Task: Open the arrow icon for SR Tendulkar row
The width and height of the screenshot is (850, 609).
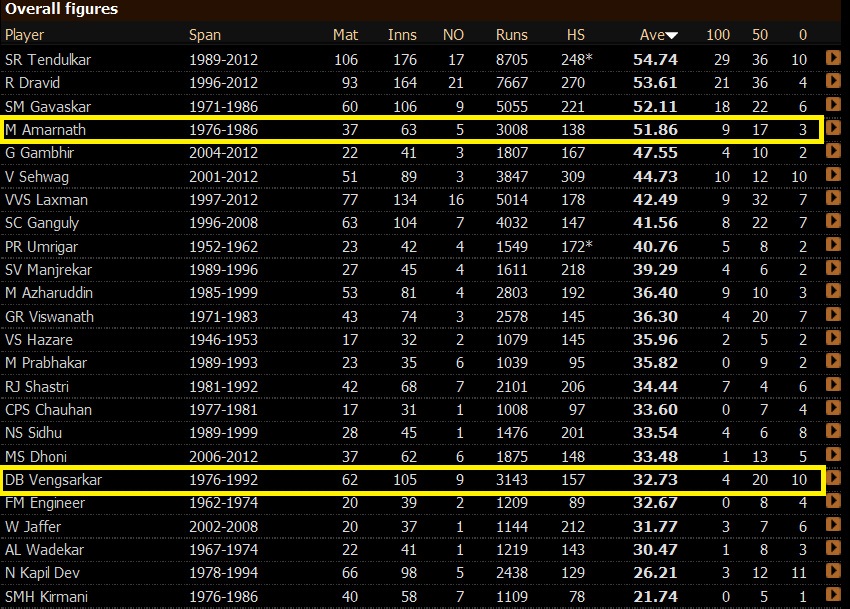Action: point(833,57)
